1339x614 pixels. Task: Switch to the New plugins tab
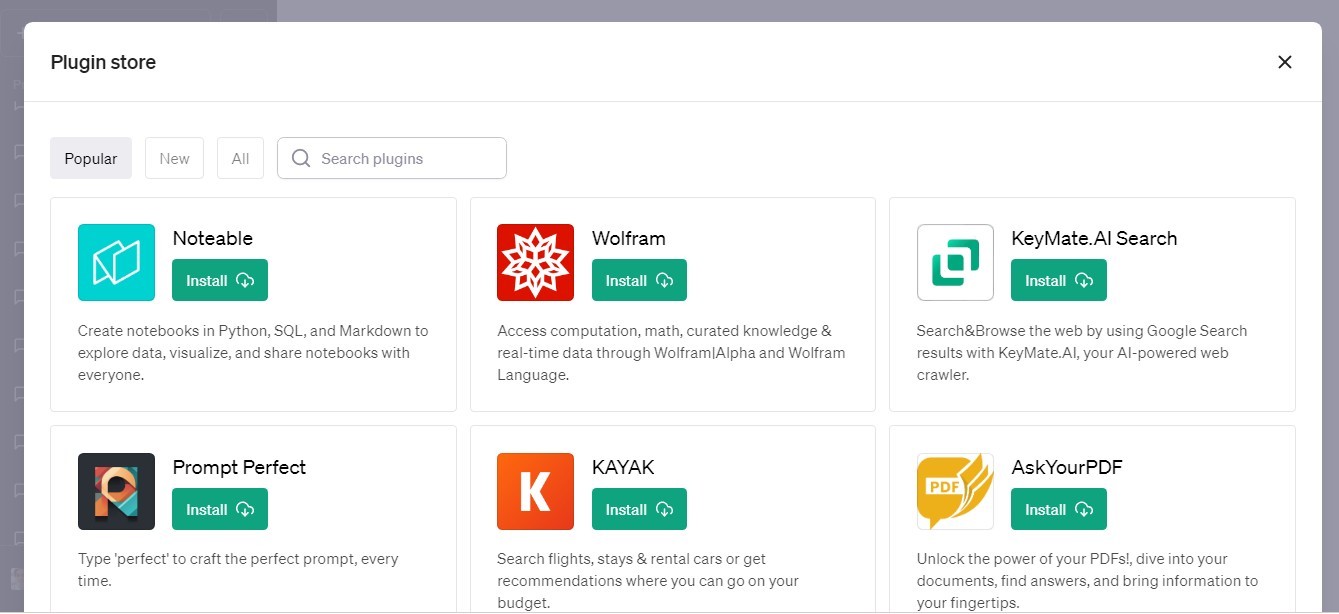click(x=174, y=158)
